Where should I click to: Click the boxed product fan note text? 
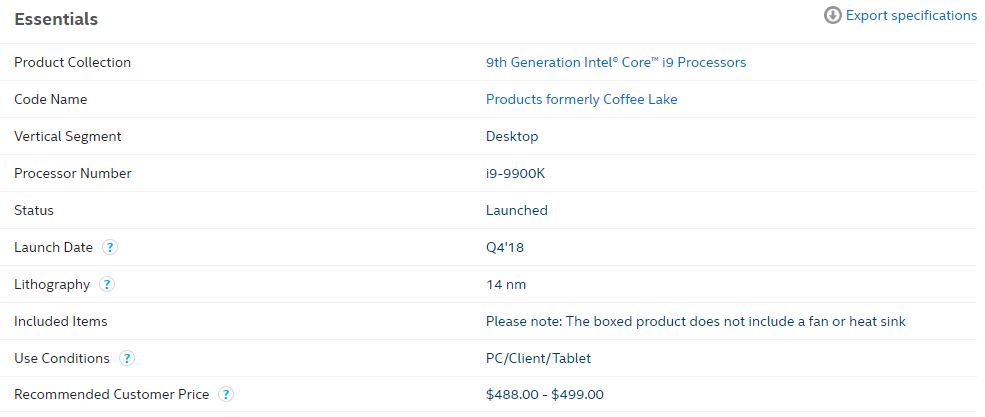click(735, 321)
